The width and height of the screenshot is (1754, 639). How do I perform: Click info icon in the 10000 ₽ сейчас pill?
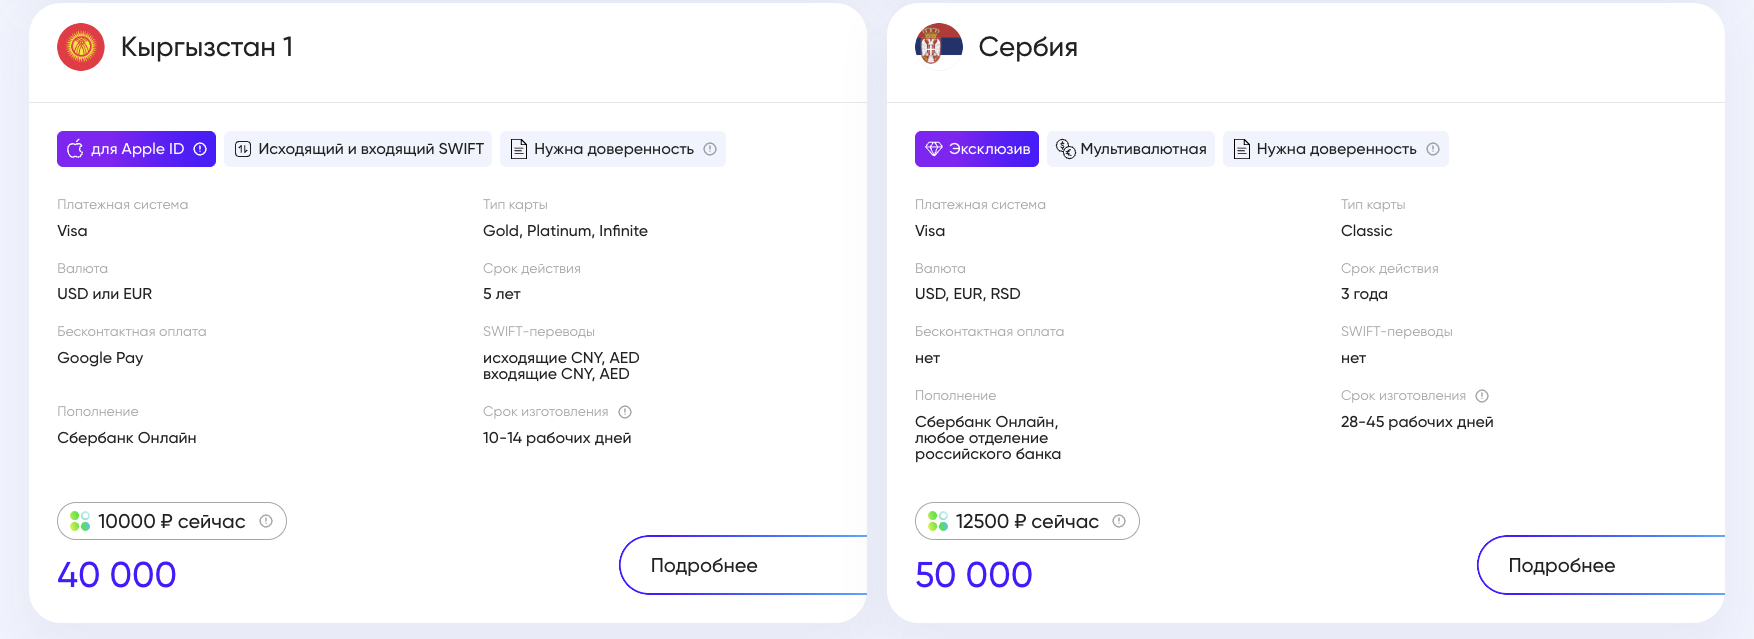click(266, 521)
